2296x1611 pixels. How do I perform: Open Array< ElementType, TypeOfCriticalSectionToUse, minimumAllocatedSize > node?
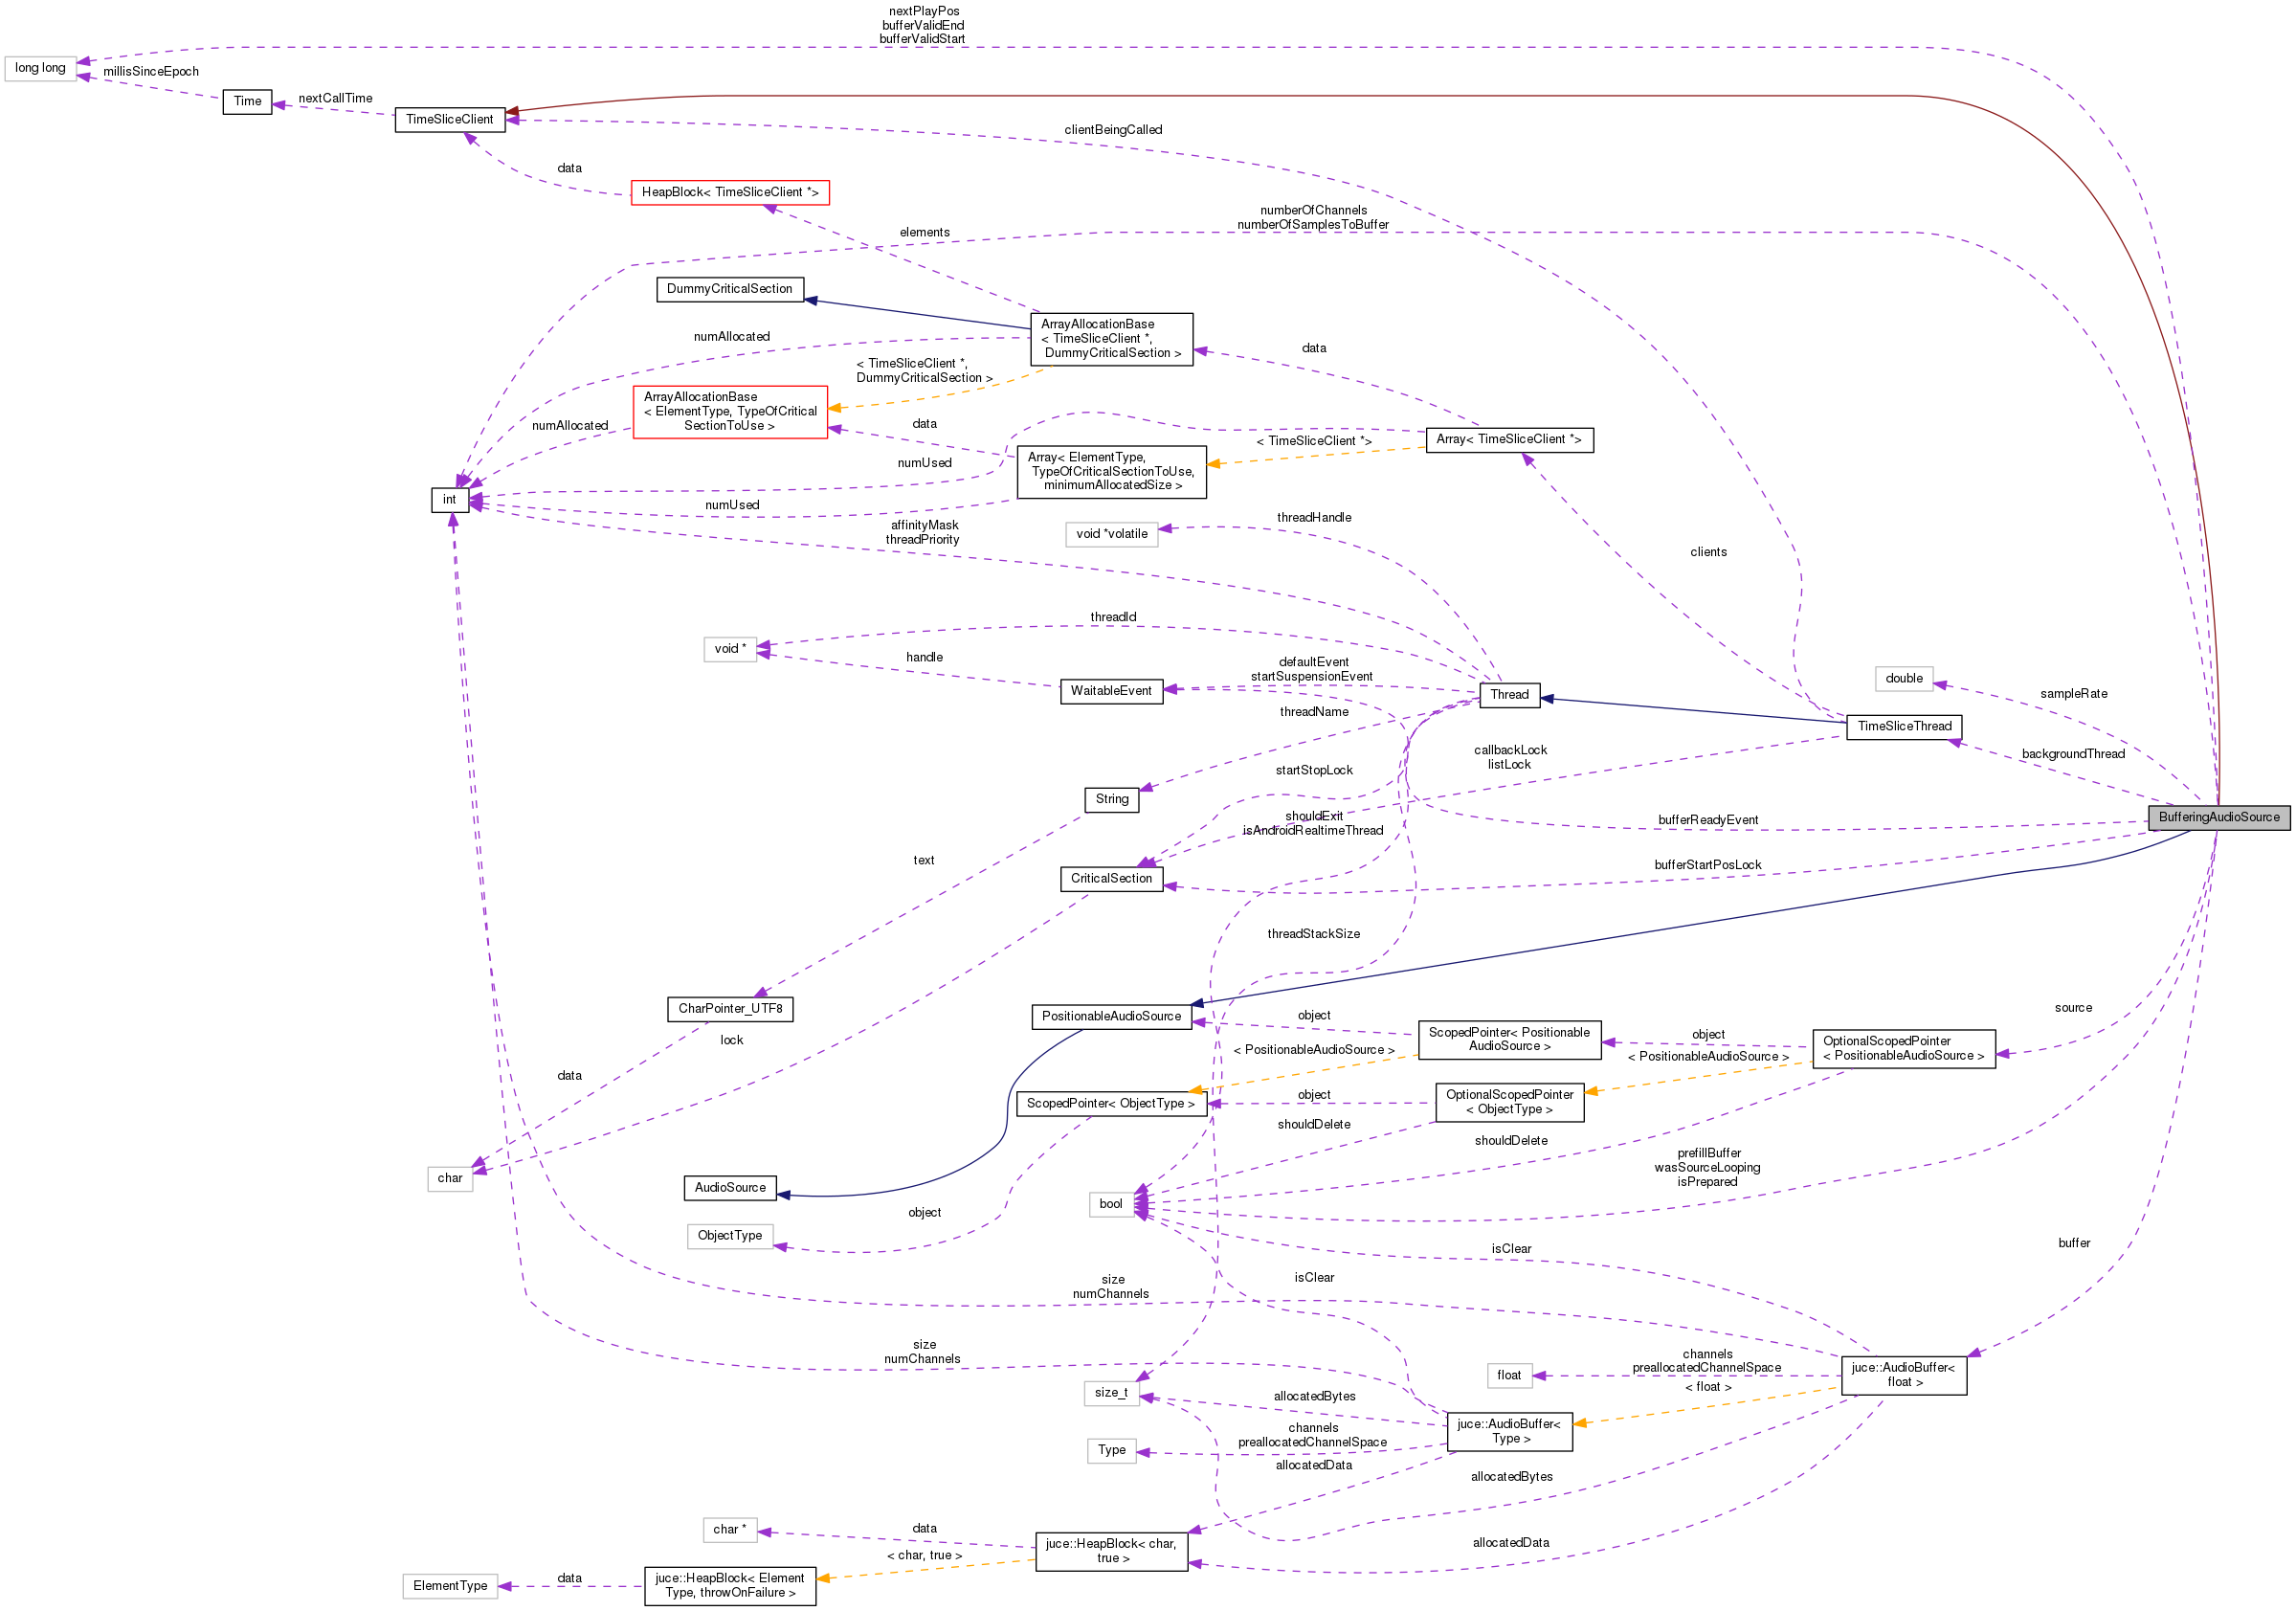tap(1111, 472)
